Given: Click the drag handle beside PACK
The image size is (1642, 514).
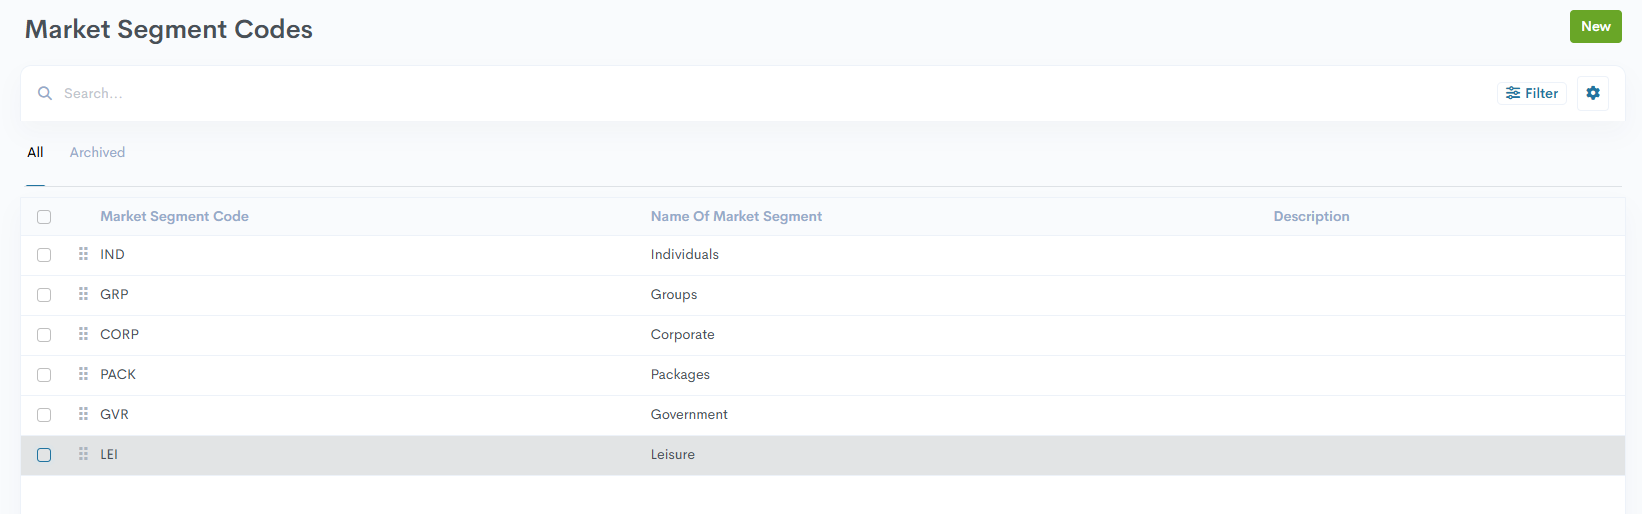Looking at the screenshot, I should (x=83, y=374).
